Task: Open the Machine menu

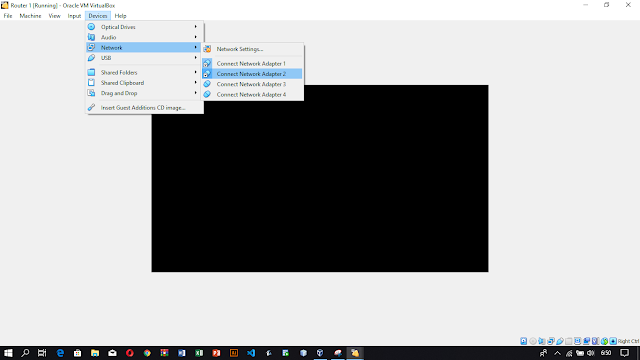Action: (30, 16)
